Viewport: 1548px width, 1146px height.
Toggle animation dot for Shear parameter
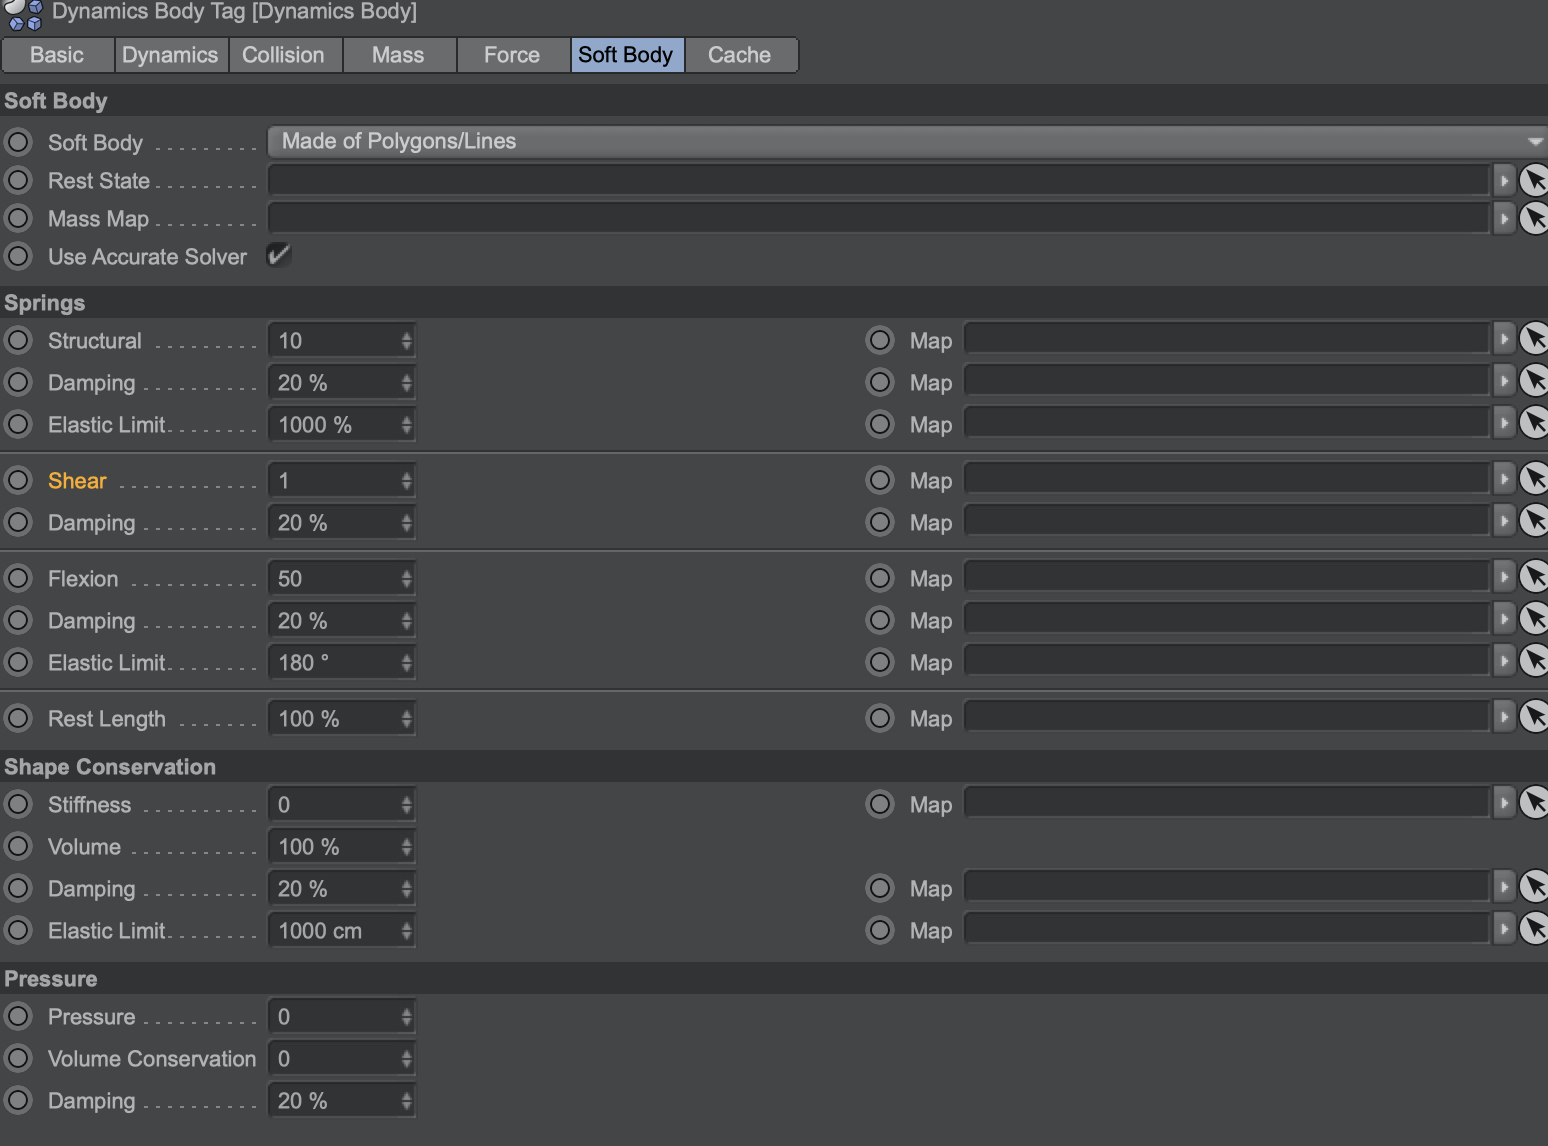18,480
